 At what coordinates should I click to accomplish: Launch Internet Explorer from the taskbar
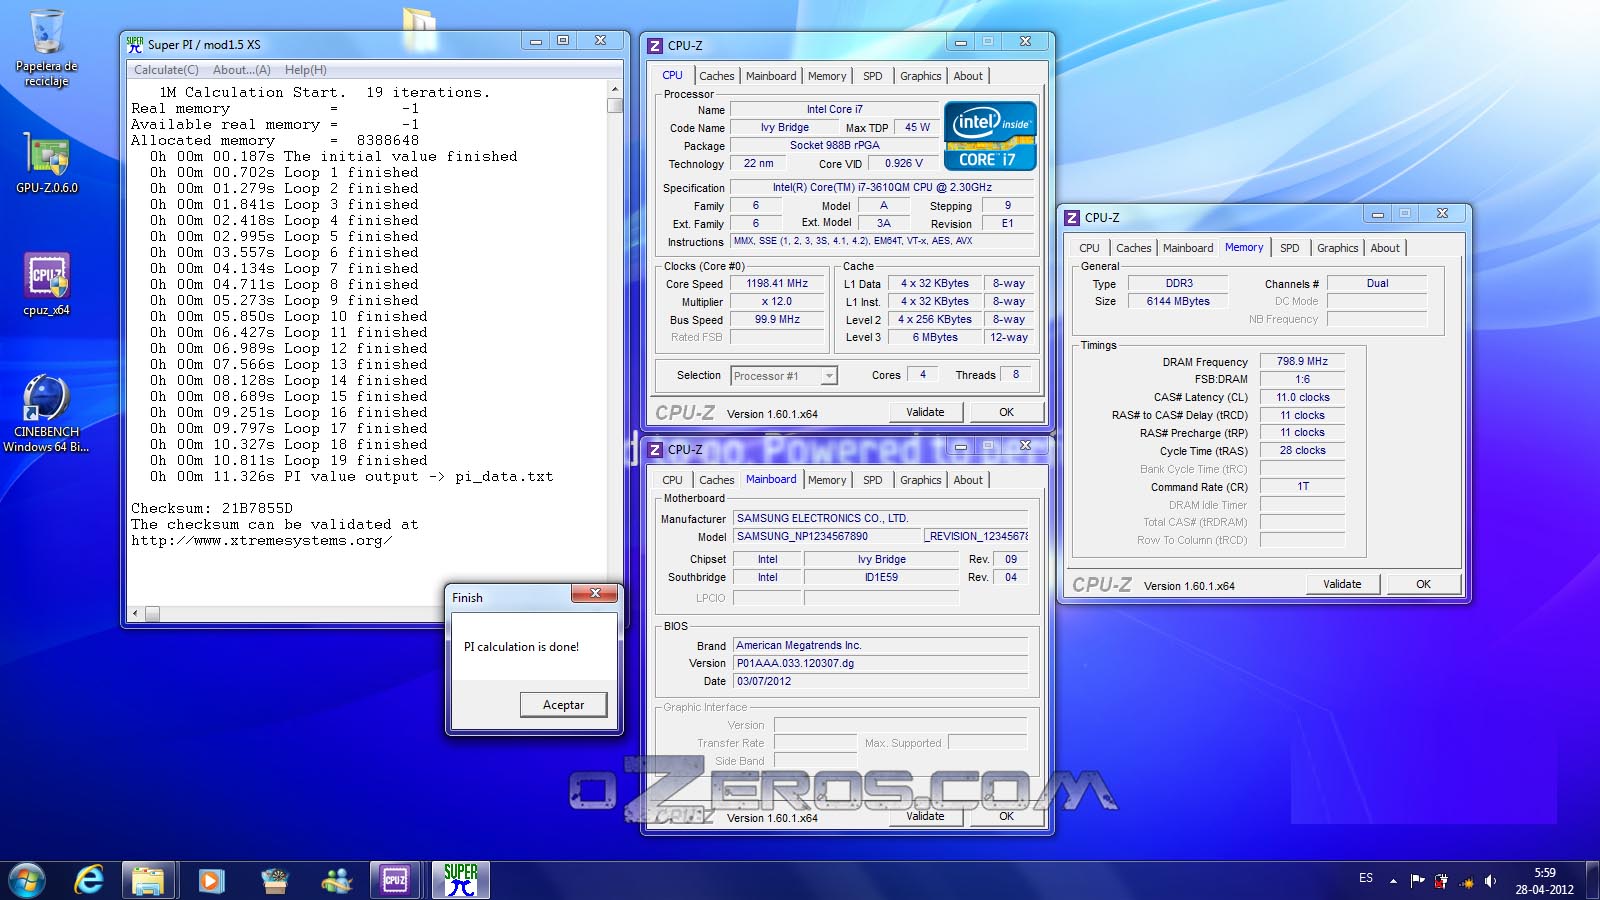coord(89,880)
